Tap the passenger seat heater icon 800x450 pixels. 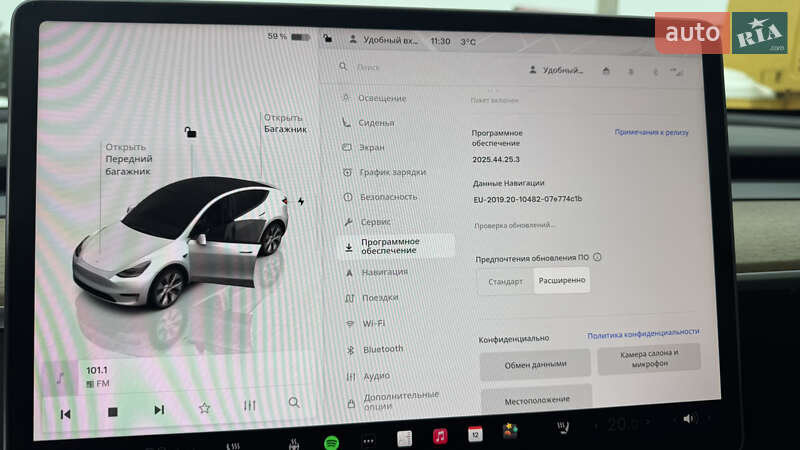tap(563, 428)
